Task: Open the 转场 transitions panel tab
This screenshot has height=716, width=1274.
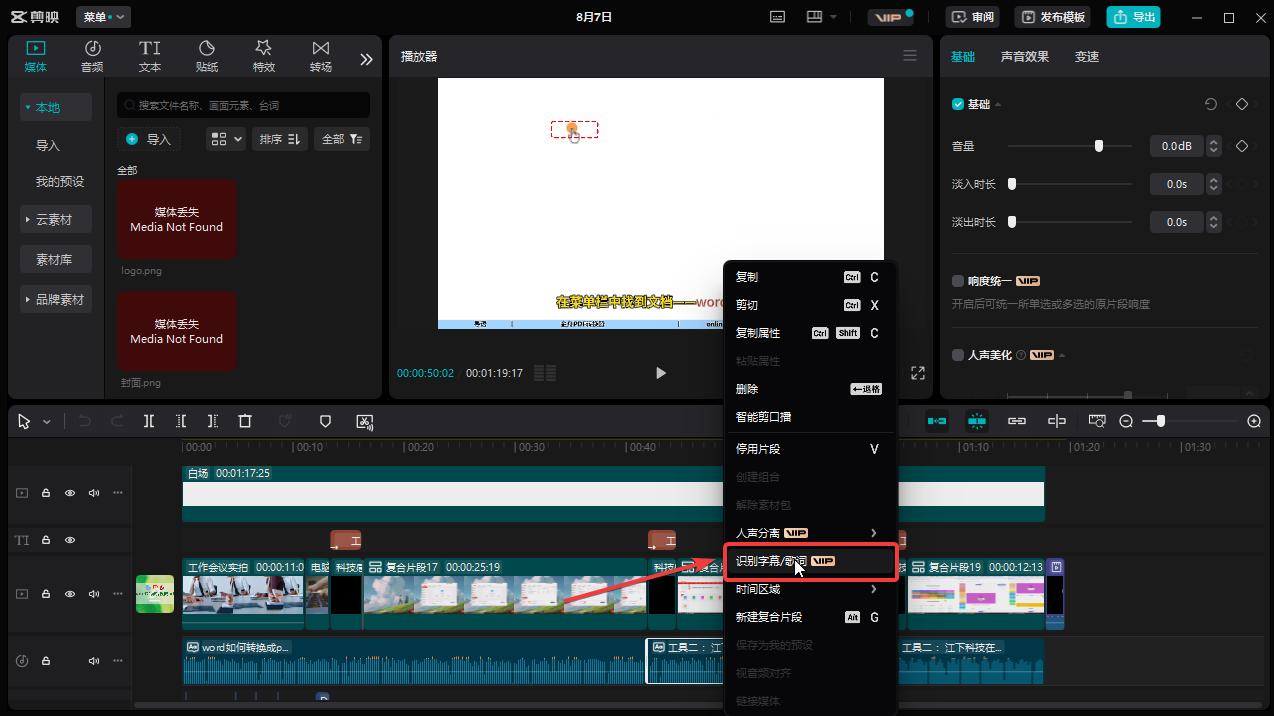Action: [x=321, y=56]
